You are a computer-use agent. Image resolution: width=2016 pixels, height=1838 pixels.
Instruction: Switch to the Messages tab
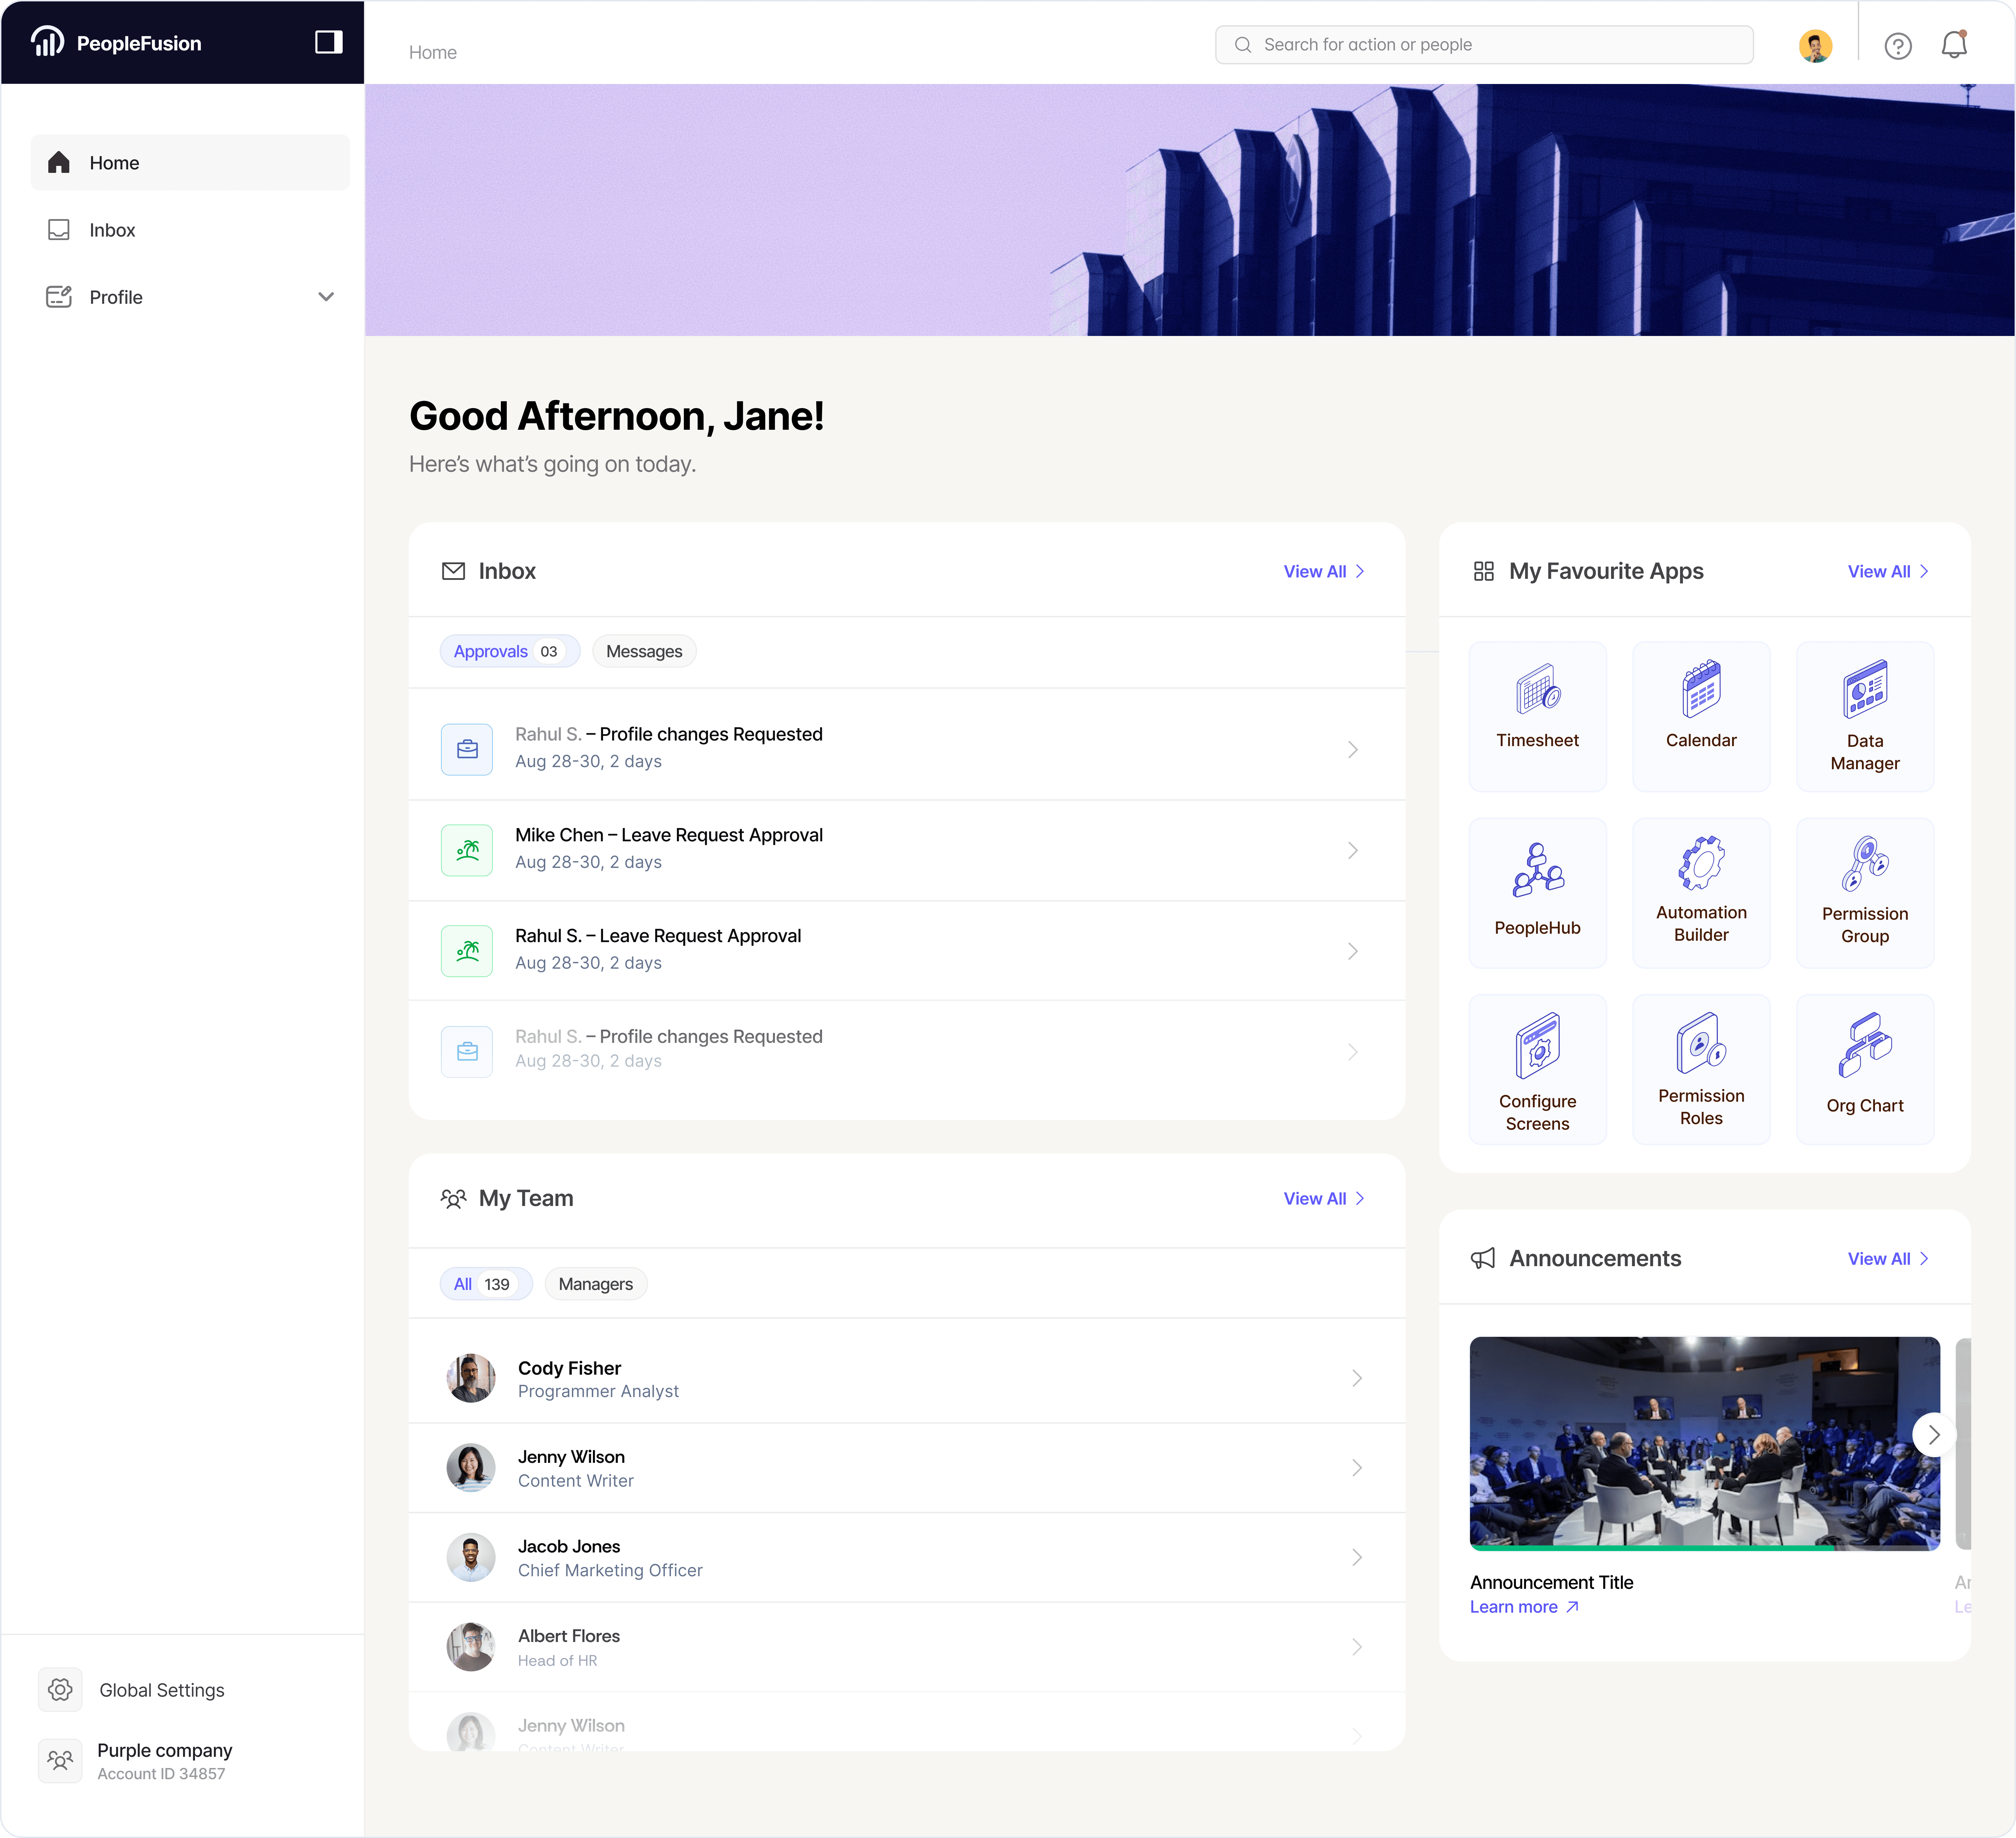click(x=644, y=651)
